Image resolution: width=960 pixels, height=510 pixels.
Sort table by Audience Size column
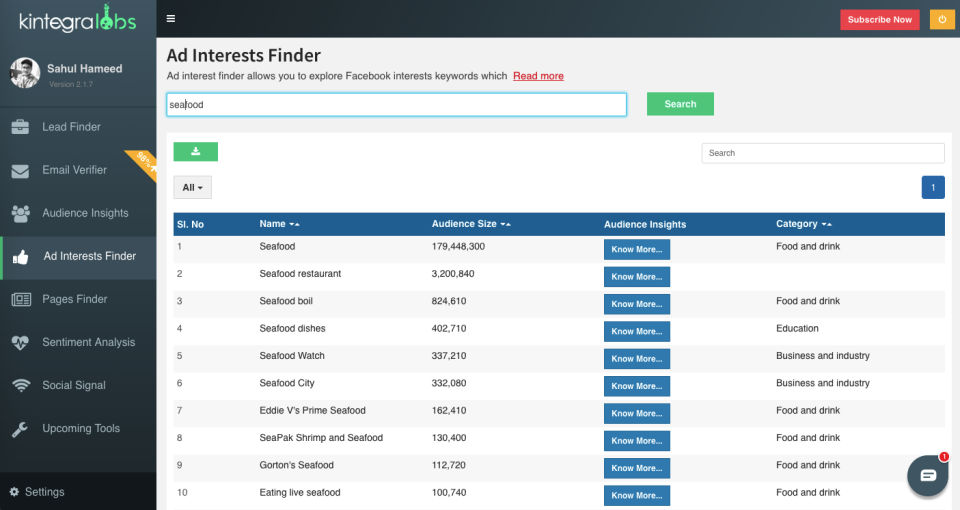click(471, 224)
